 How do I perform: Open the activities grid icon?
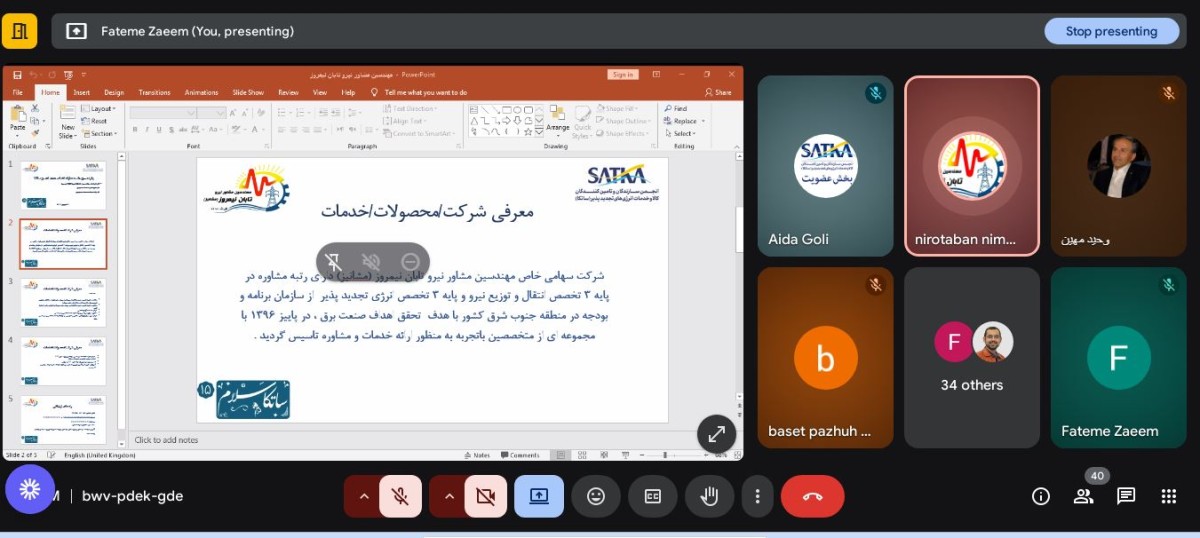tap(1169, 496)
